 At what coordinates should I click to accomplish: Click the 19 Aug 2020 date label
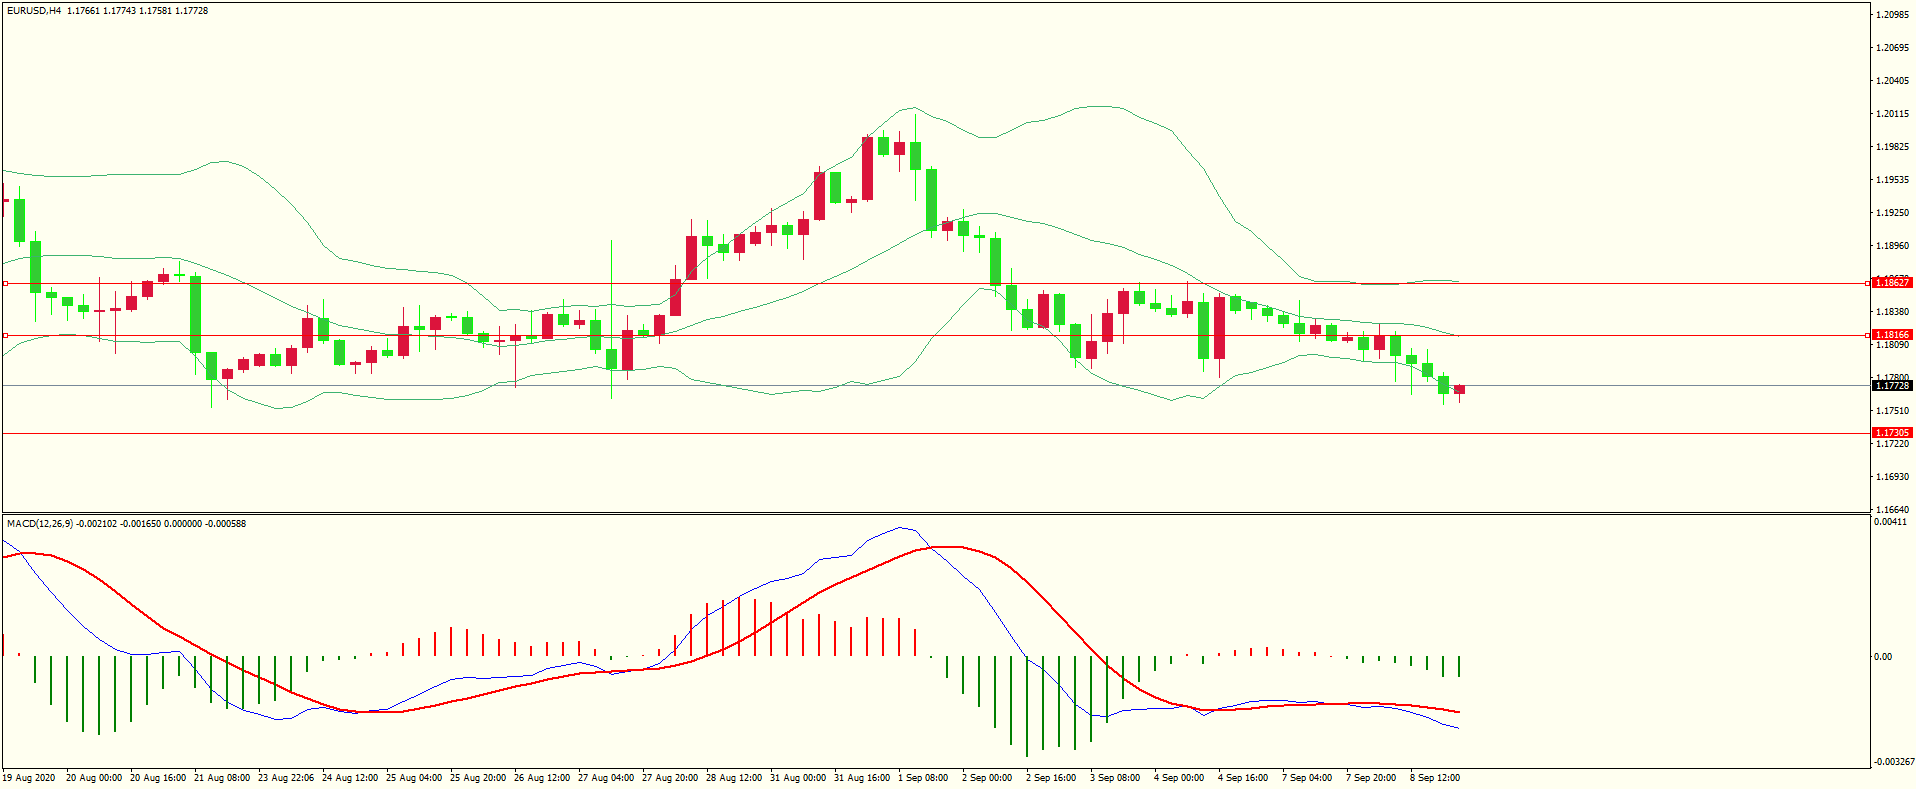click(29, 778)
